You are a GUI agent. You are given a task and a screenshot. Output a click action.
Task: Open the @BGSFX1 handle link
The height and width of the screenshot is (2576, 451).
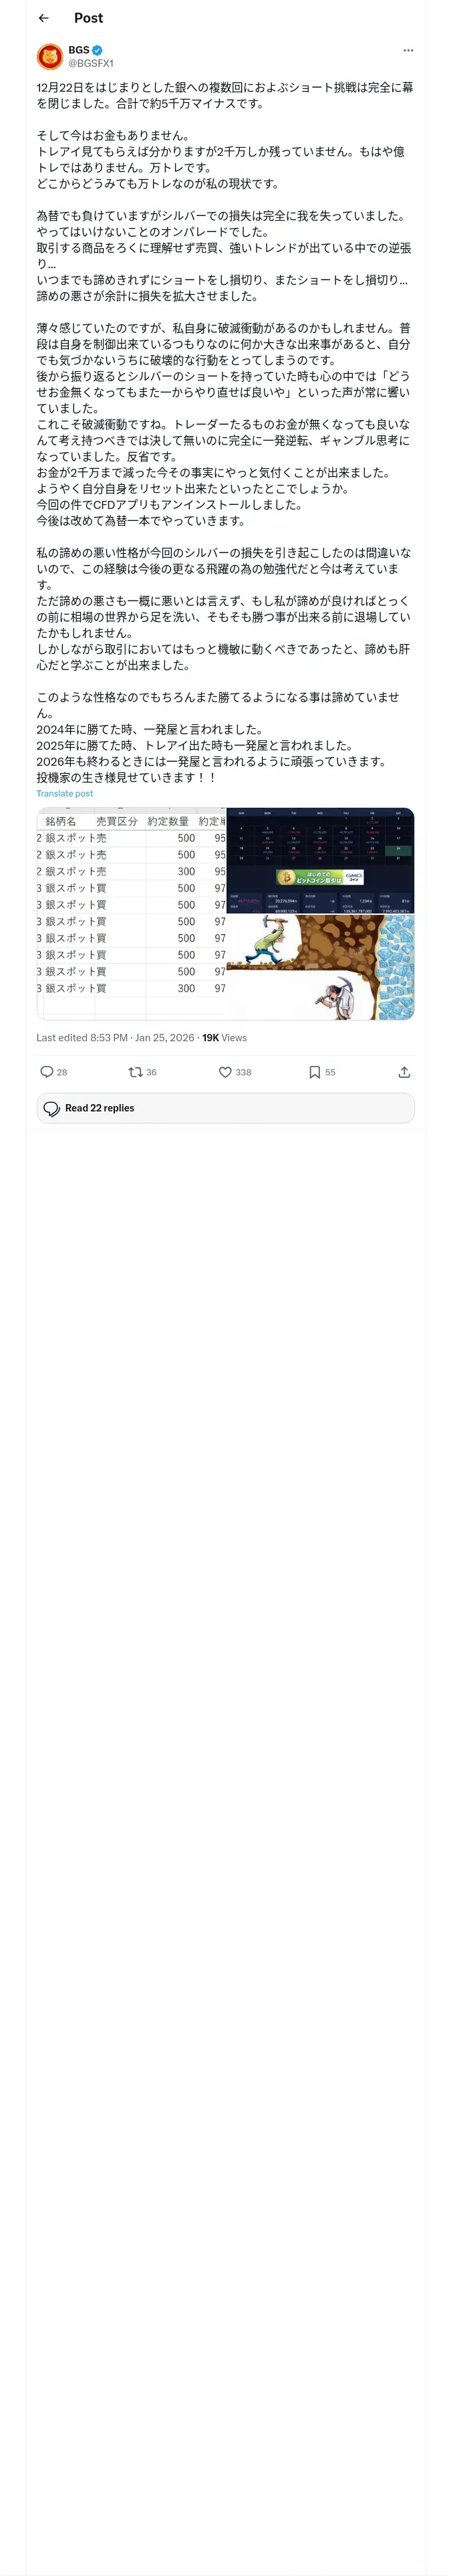(91, 63)
